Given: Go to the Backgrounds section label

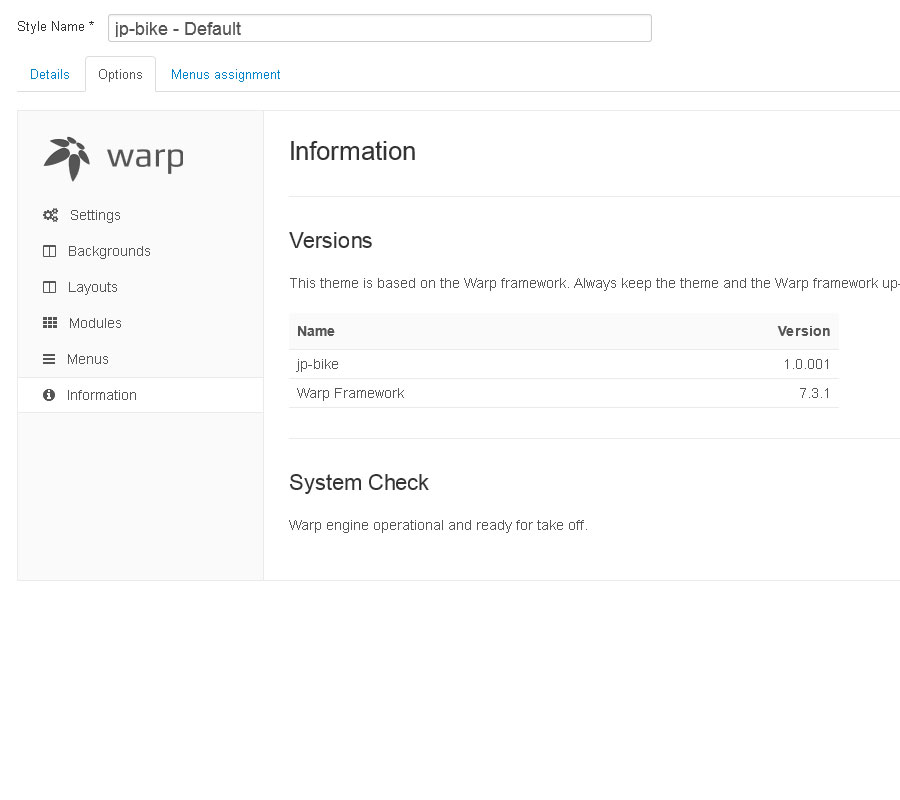Looking at the screenshot, I should pos(109,251).
